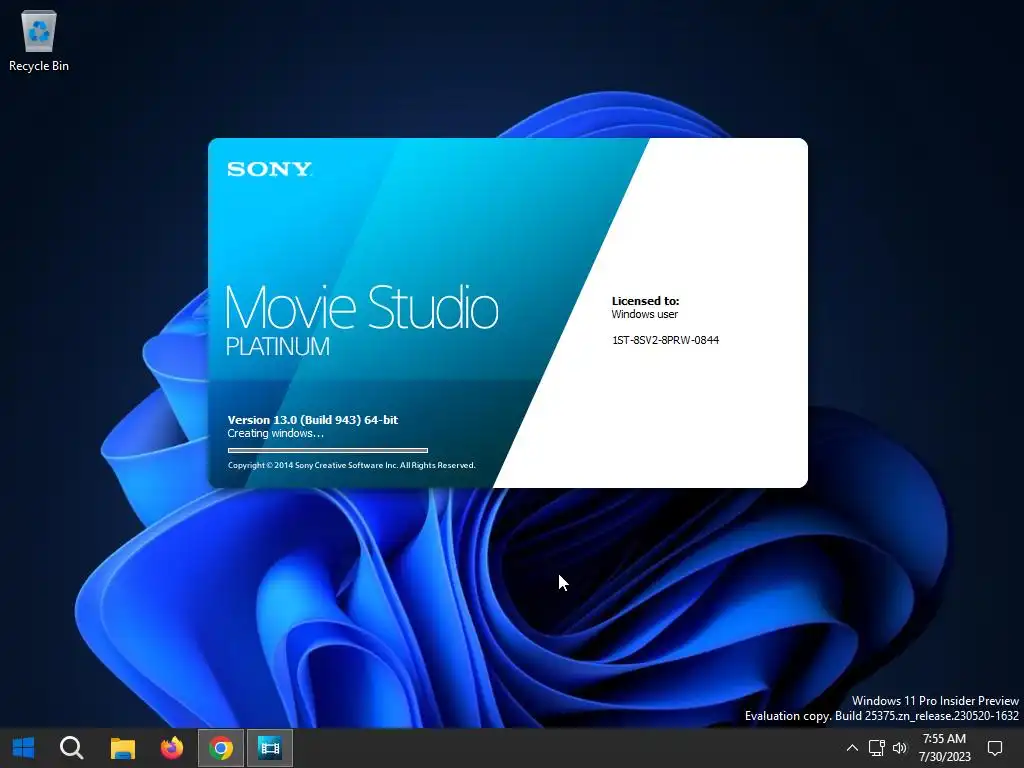Viewport: 1024px width, 768px height.
Task: Click the SONY logo on splash
Action: pos(269,169)
